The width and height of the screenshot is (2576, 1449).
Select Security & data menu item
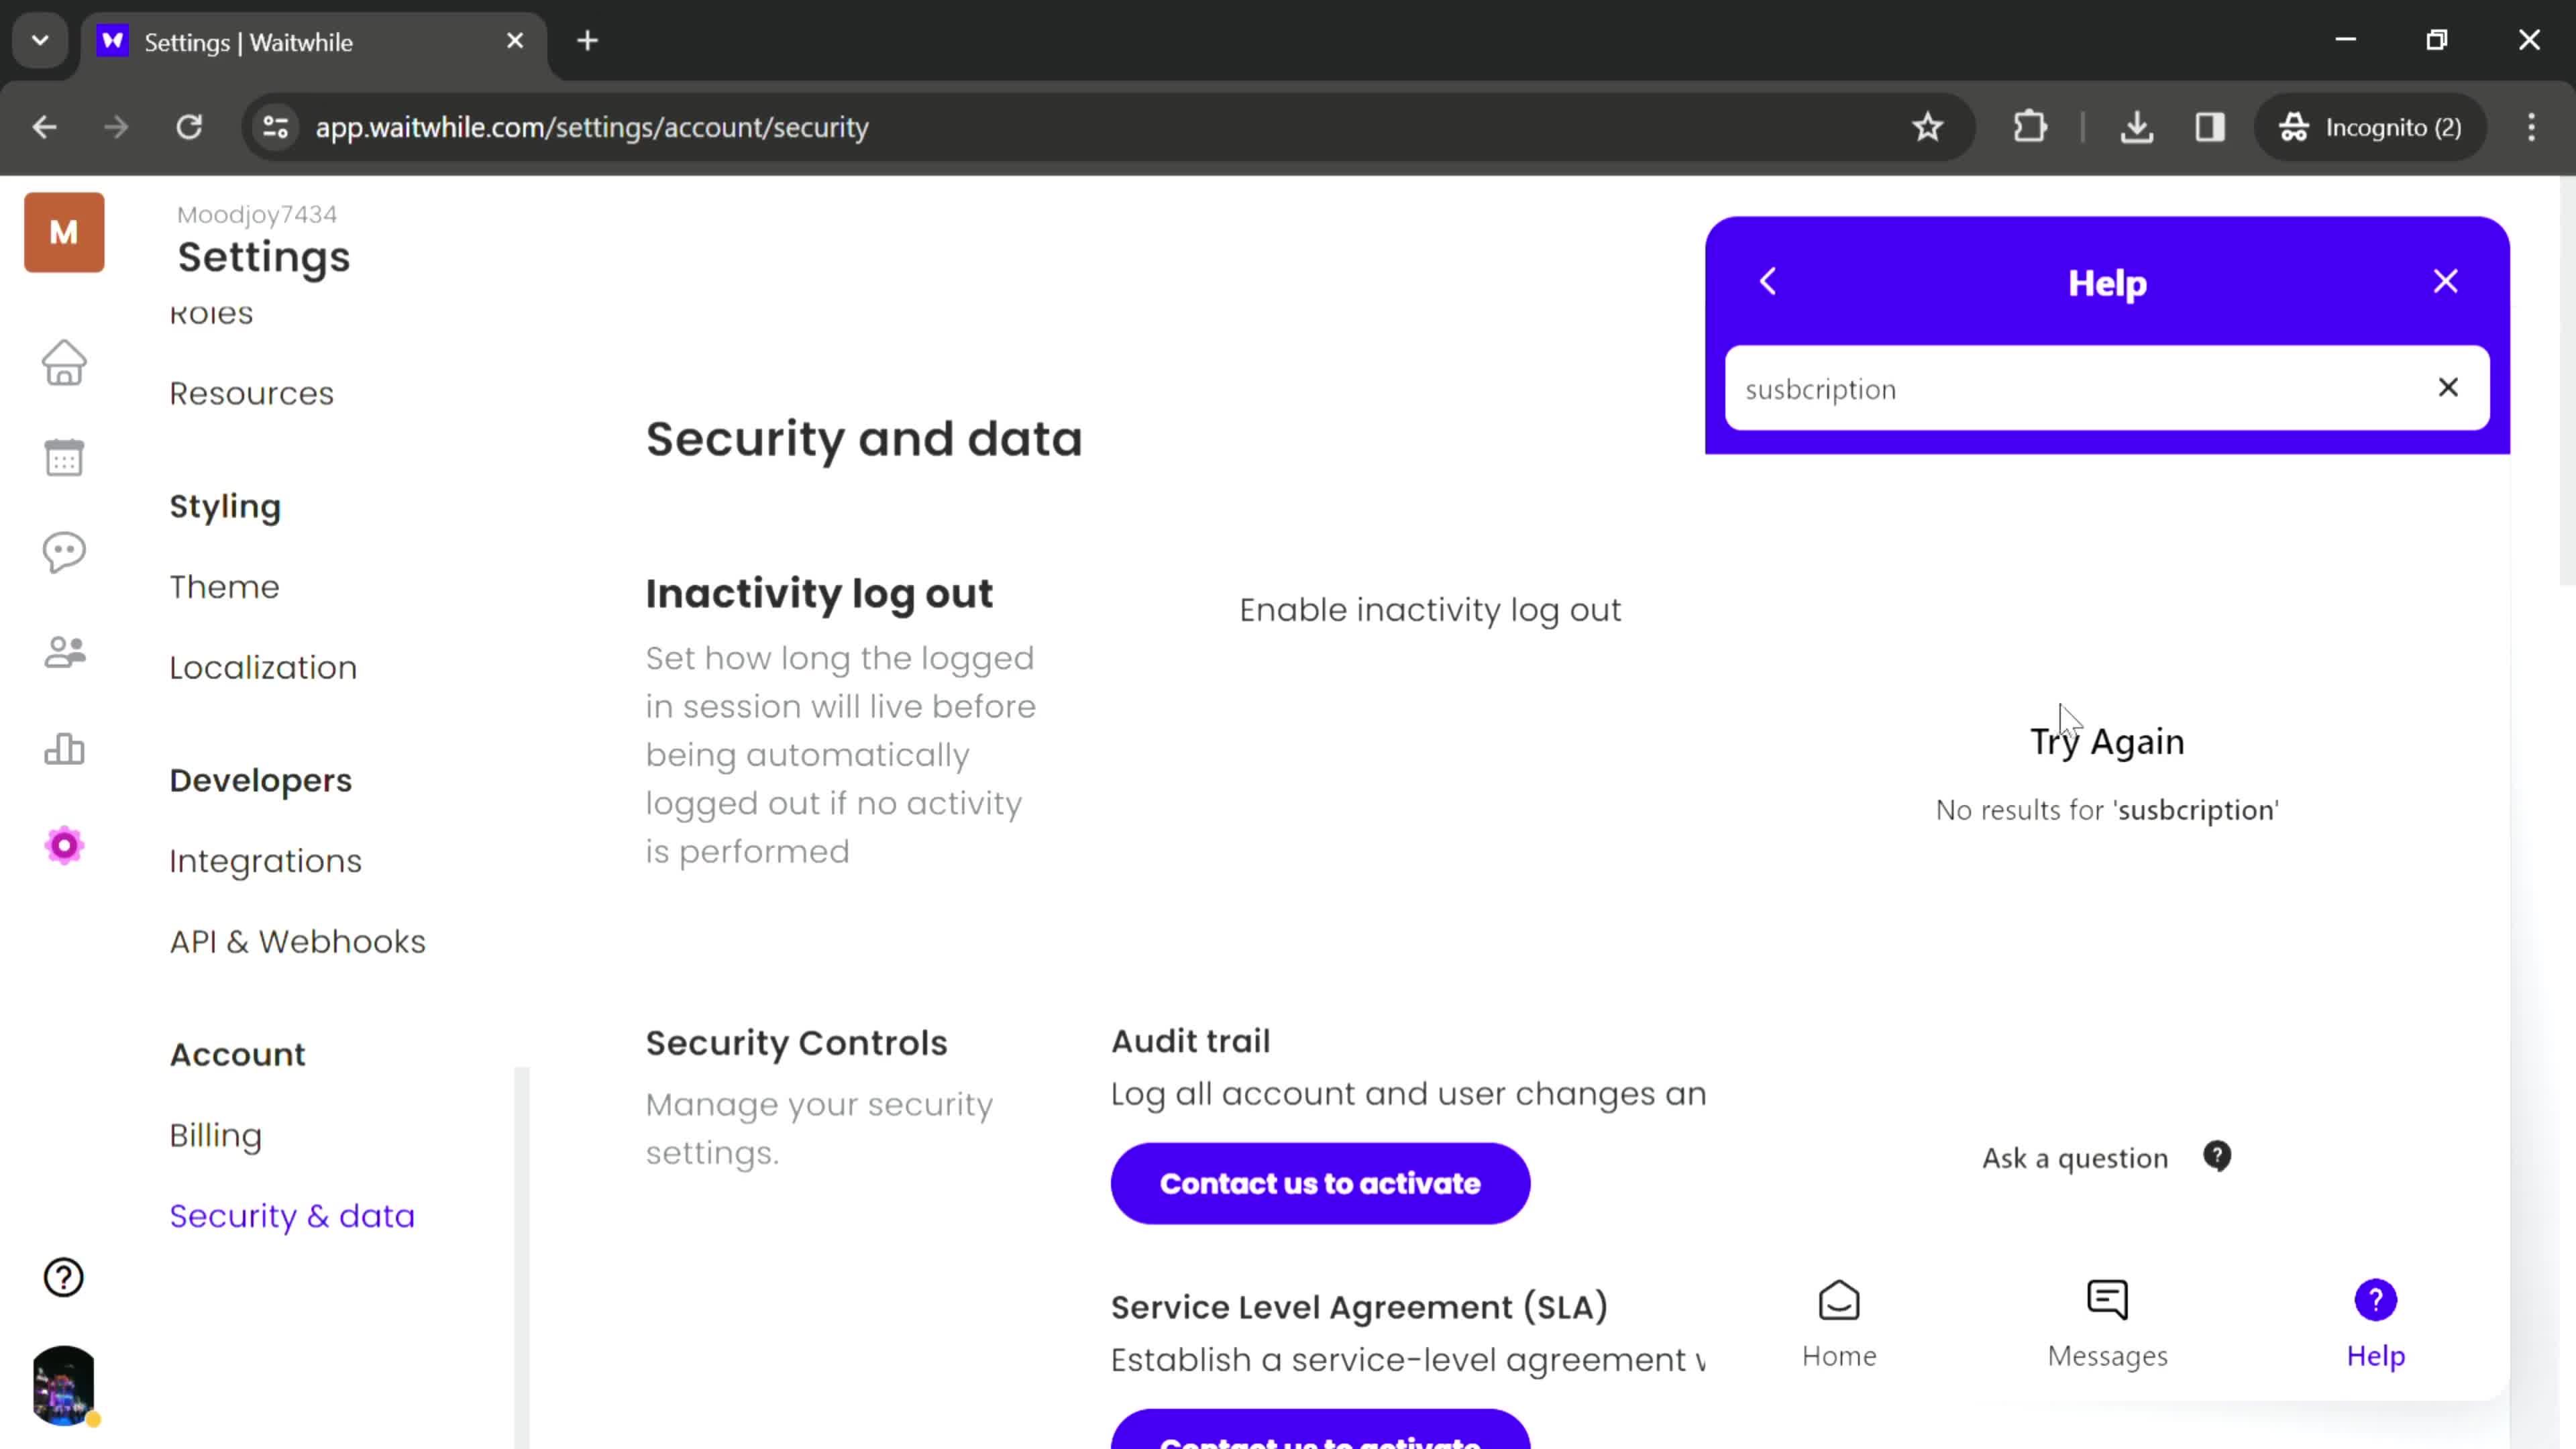tap(292, 1216)
